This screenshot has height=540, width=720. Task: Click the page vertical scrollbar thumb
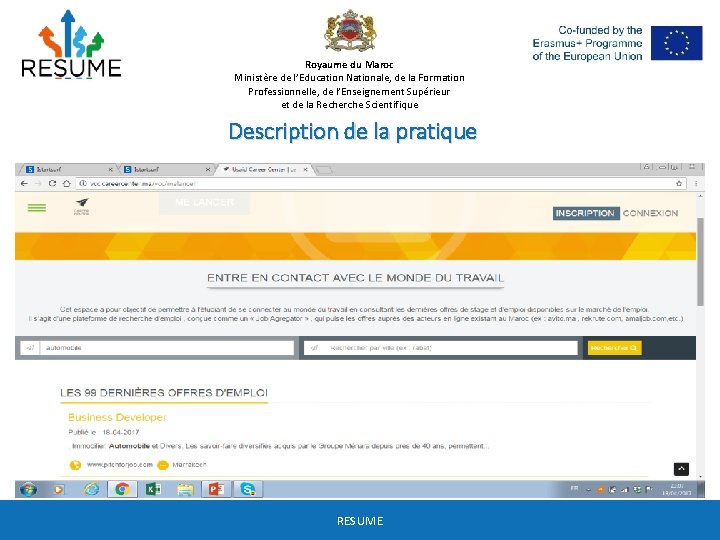pos(700,262)
